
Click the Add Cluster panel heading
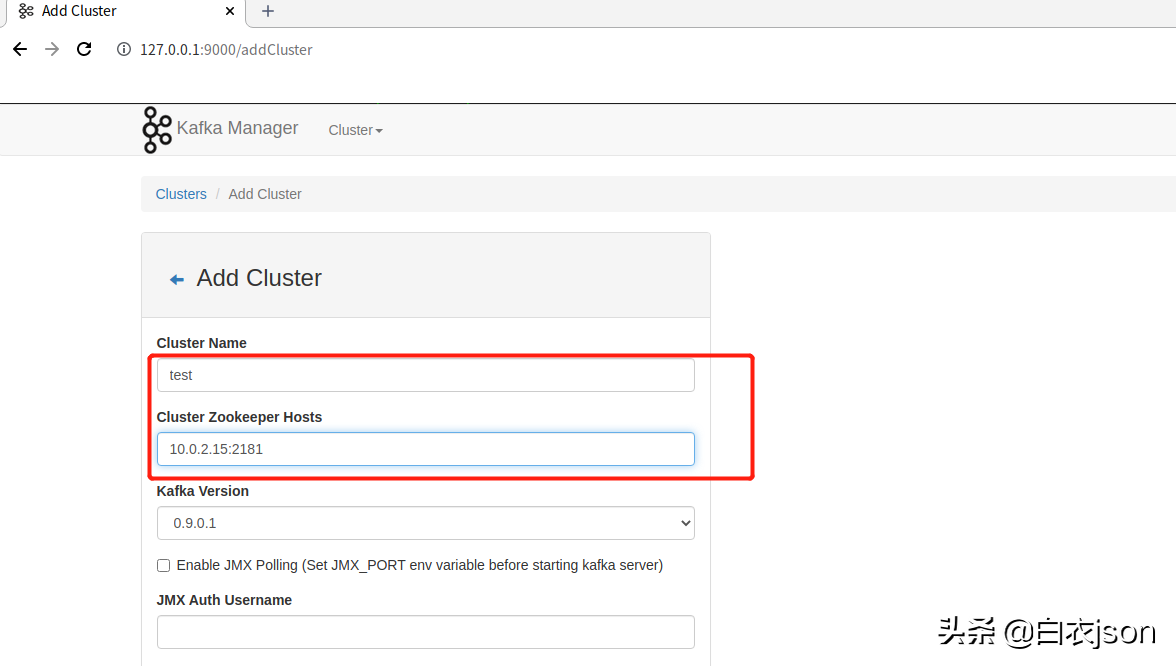click(x=259, y=278)
